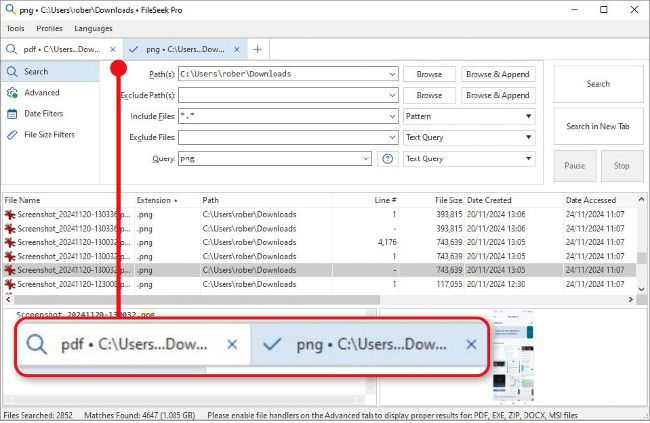Image resolution: width=650 pixels, height=423 pixels.
Task: Close the pdf search tab
Action: pyautogui.click(x=113, y=49)
